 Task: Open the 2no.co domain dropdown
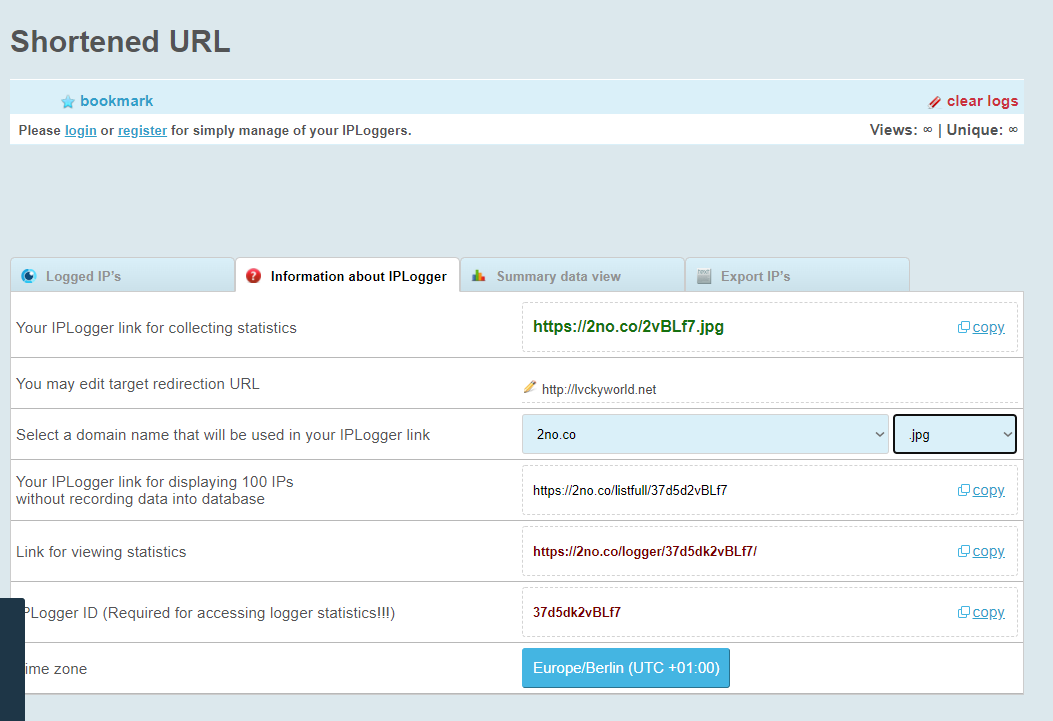(x=705, y=435)
